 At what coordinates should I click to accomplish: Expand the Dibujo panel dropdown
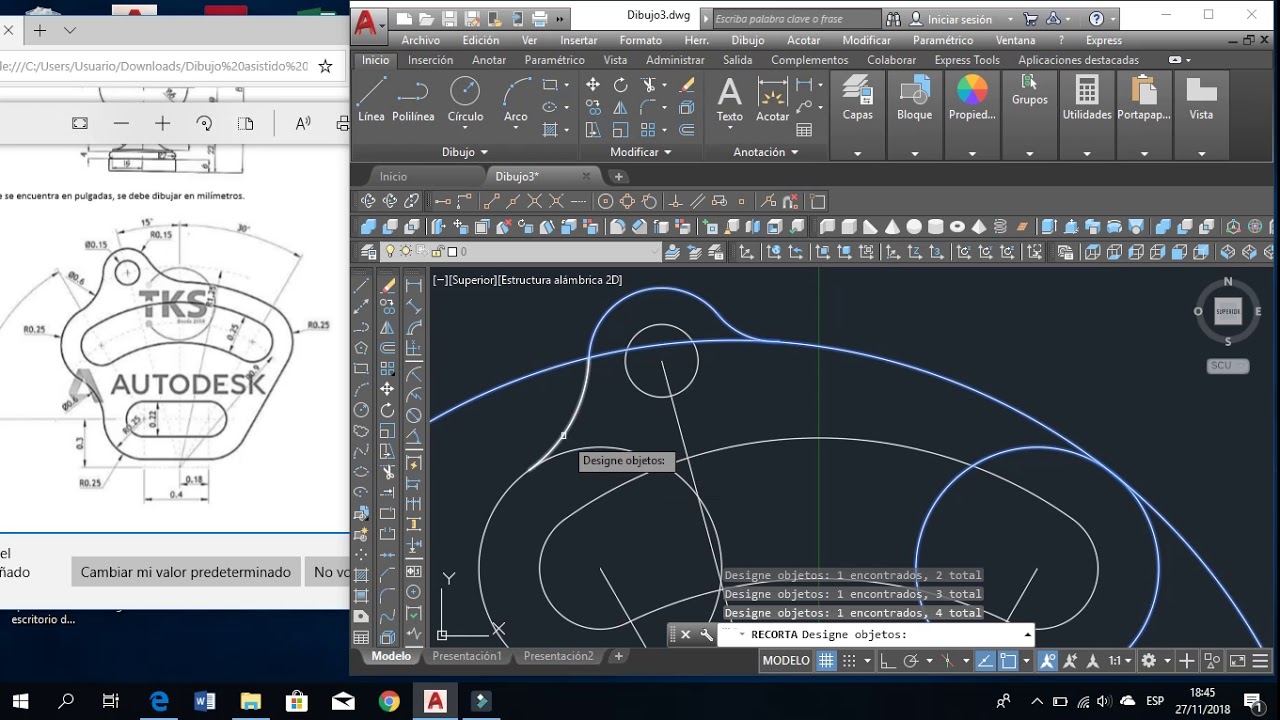(x=465, y=152)
